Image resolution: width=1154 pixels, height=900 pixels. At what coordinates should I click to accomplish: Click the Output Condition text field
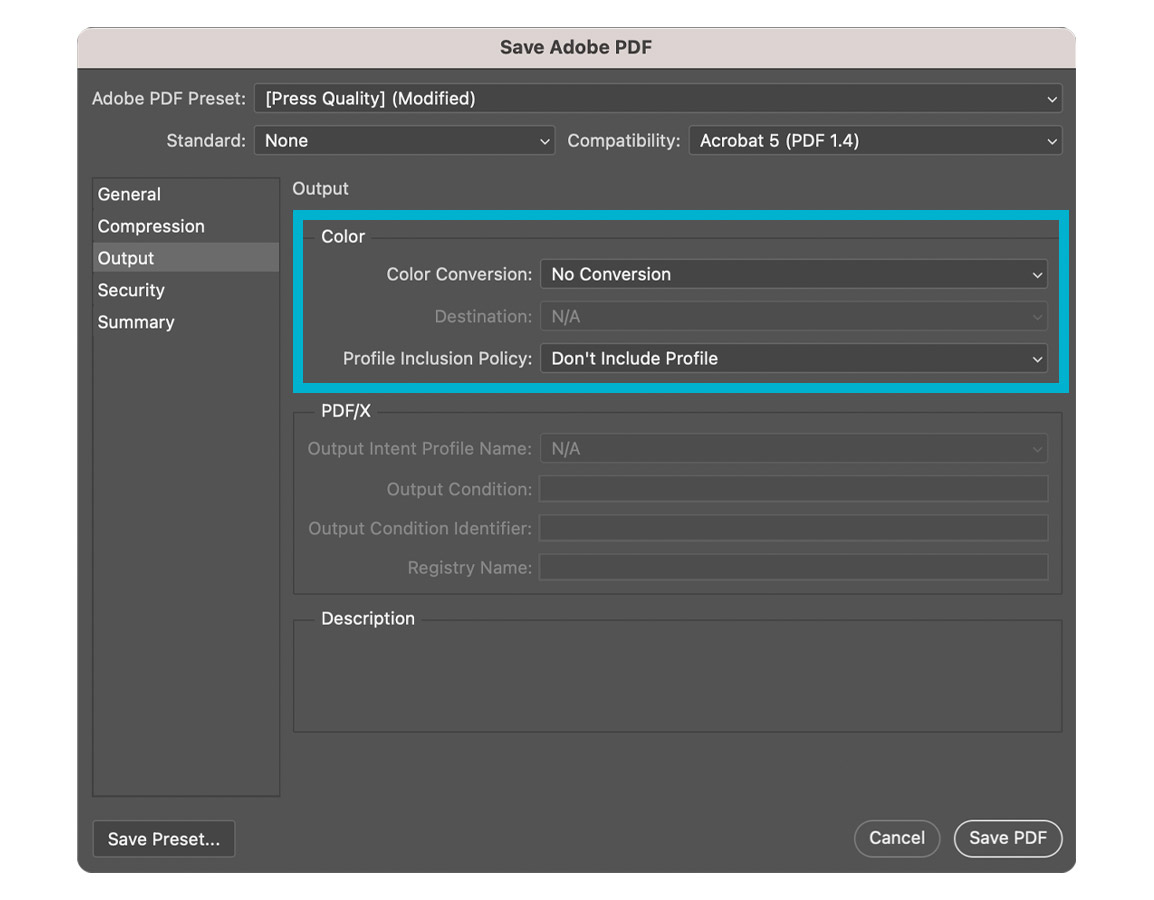tap(793, 489)
